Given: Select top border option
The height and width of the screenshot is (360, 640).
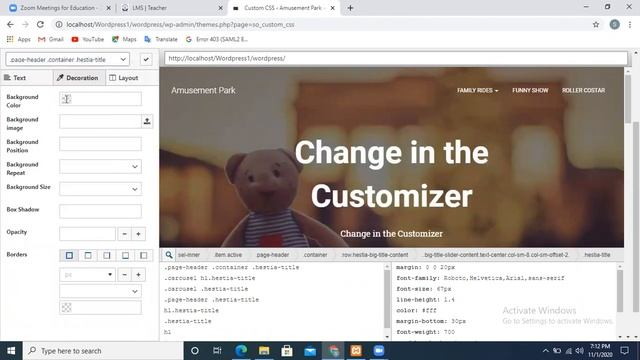Looking at the screenshot, I should click(88, 256).
